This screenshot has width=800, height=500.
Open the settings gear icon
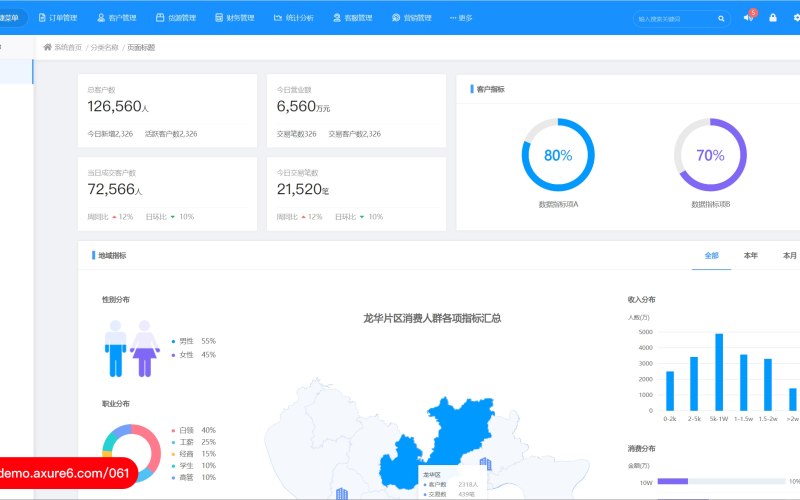click(x=796, y=18)
